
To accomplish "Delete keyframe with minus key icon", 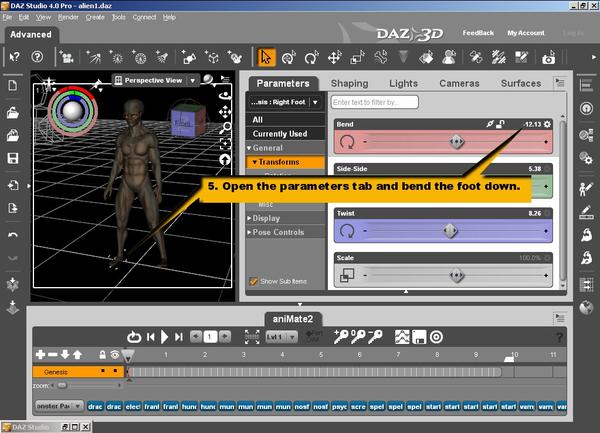I will point(375,337).
